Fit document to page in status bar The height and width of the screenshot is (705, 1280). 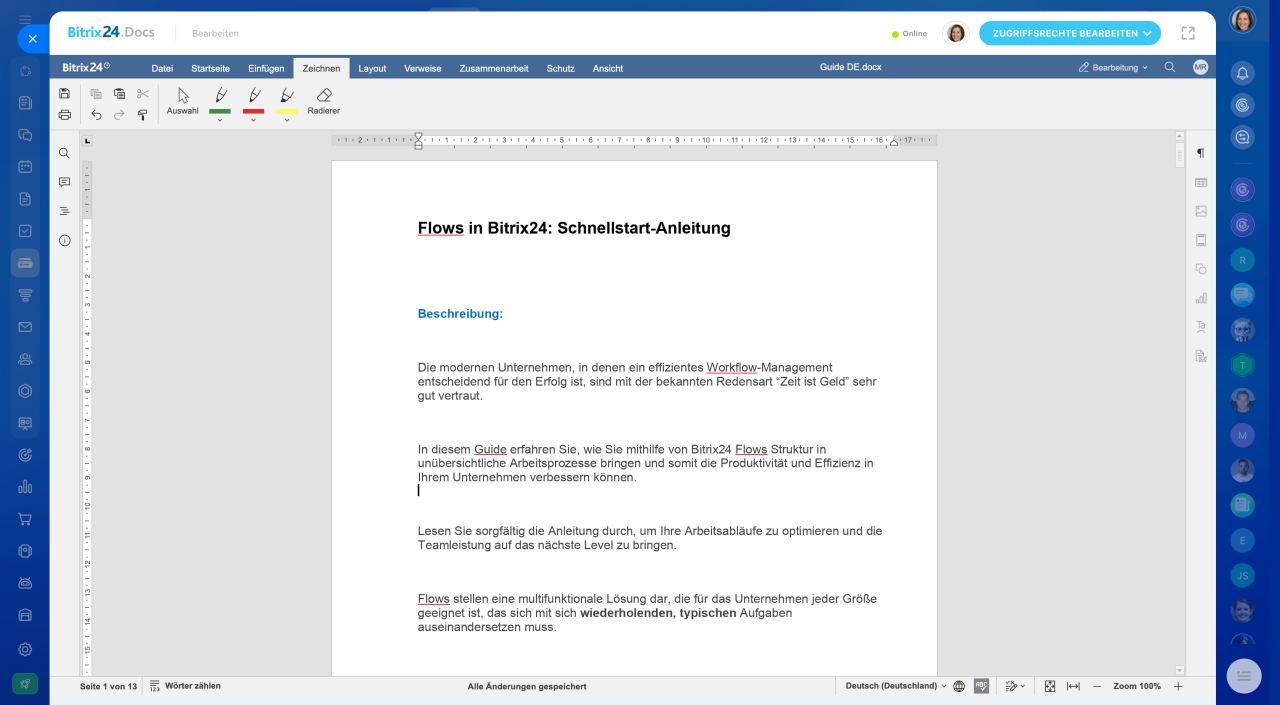click(1050, 686)
